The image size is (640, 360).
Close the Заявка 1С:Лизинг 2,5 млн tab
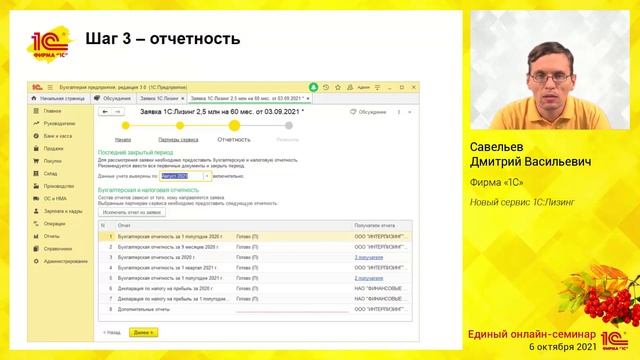[308, 98]
